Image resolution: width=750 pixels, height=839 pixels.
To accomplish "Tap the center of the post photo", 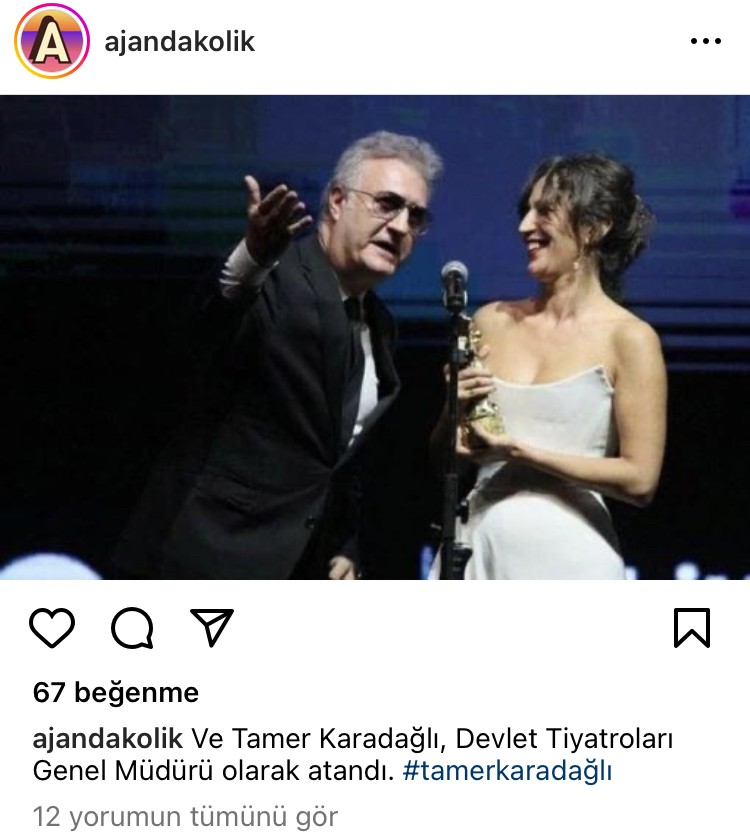I will point(375,337).
